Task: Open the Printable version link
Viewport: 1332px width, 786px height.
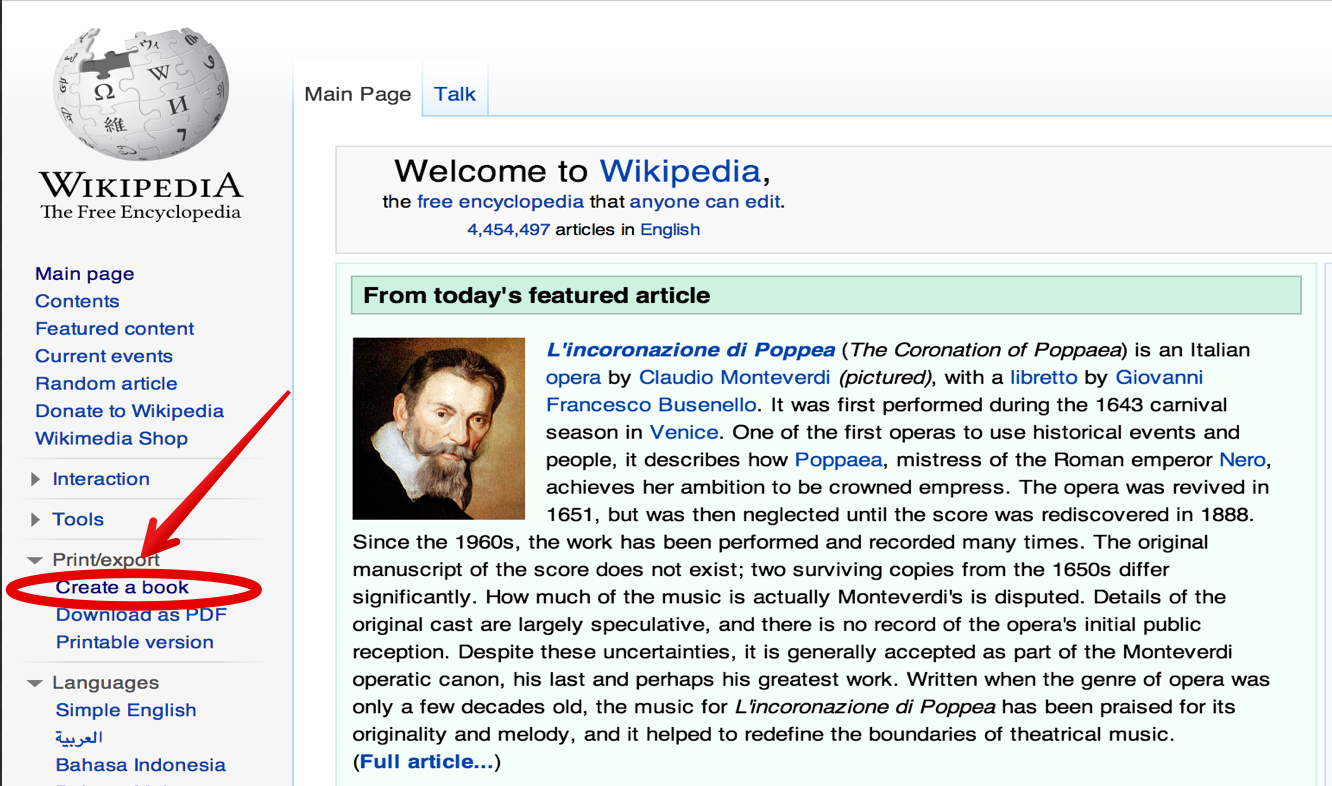Action: click(135, 642)
